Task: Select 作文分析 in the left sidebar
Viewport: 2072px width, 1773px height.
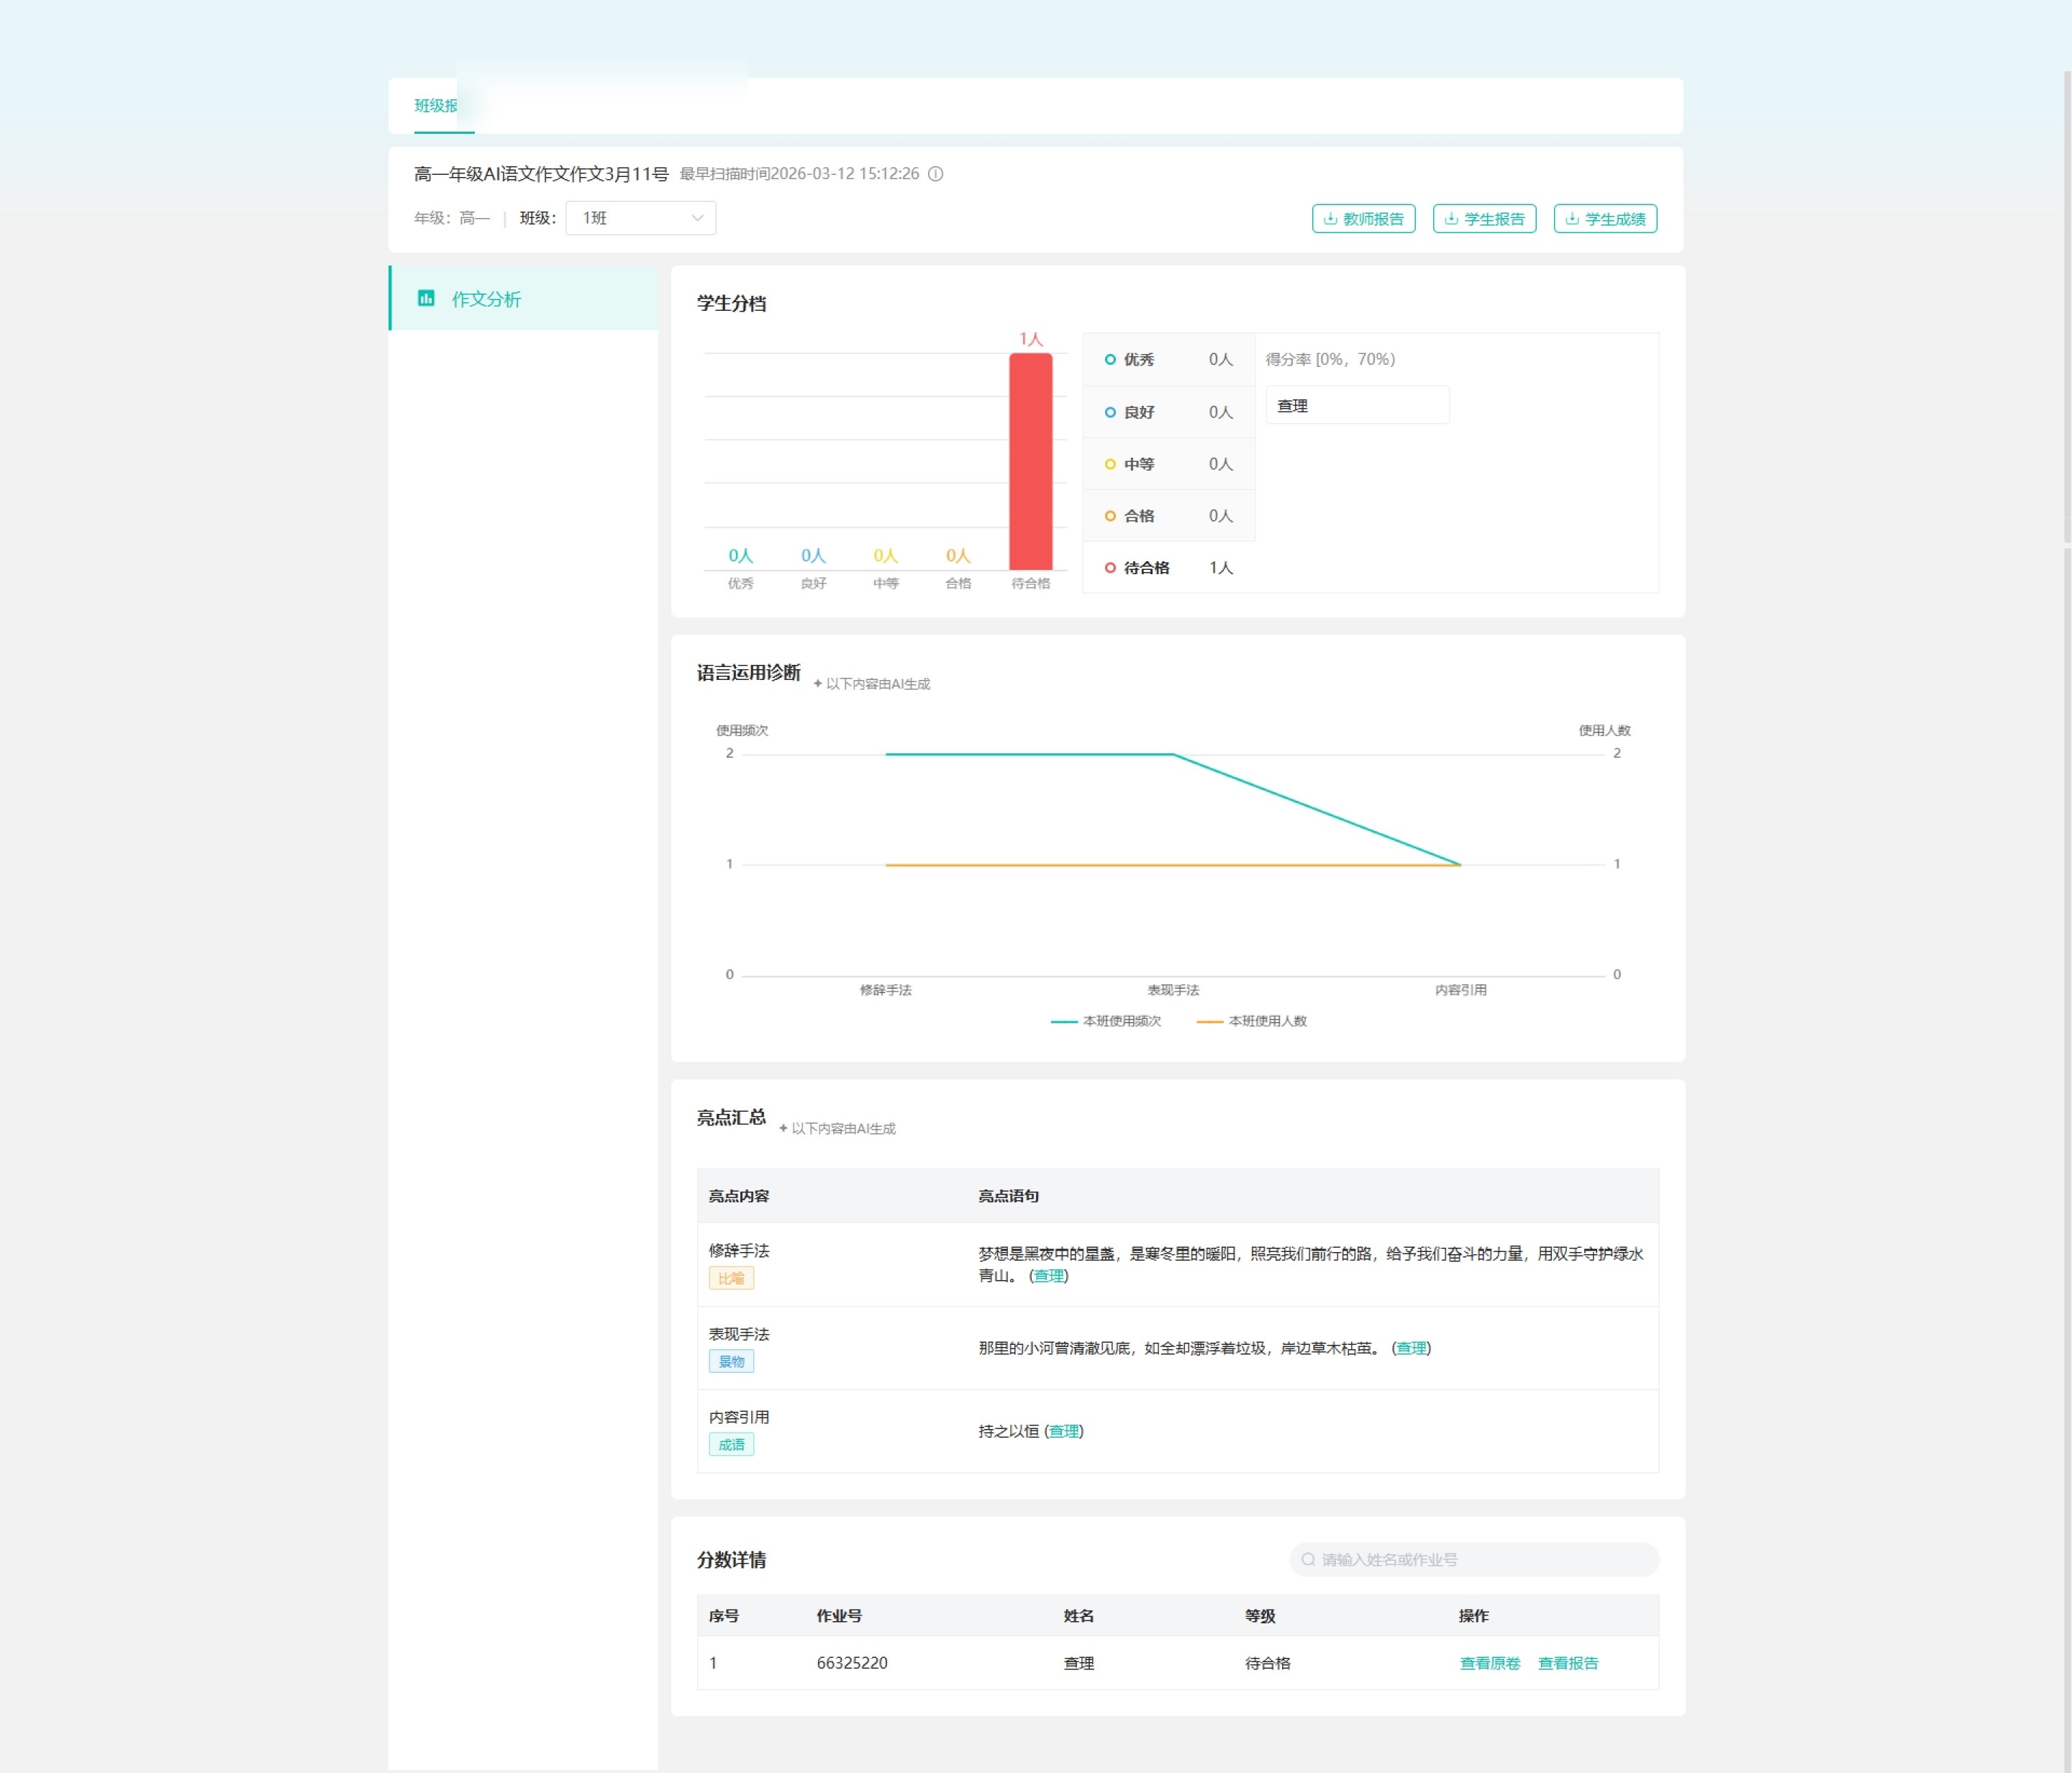Action: tap(523, 298)
